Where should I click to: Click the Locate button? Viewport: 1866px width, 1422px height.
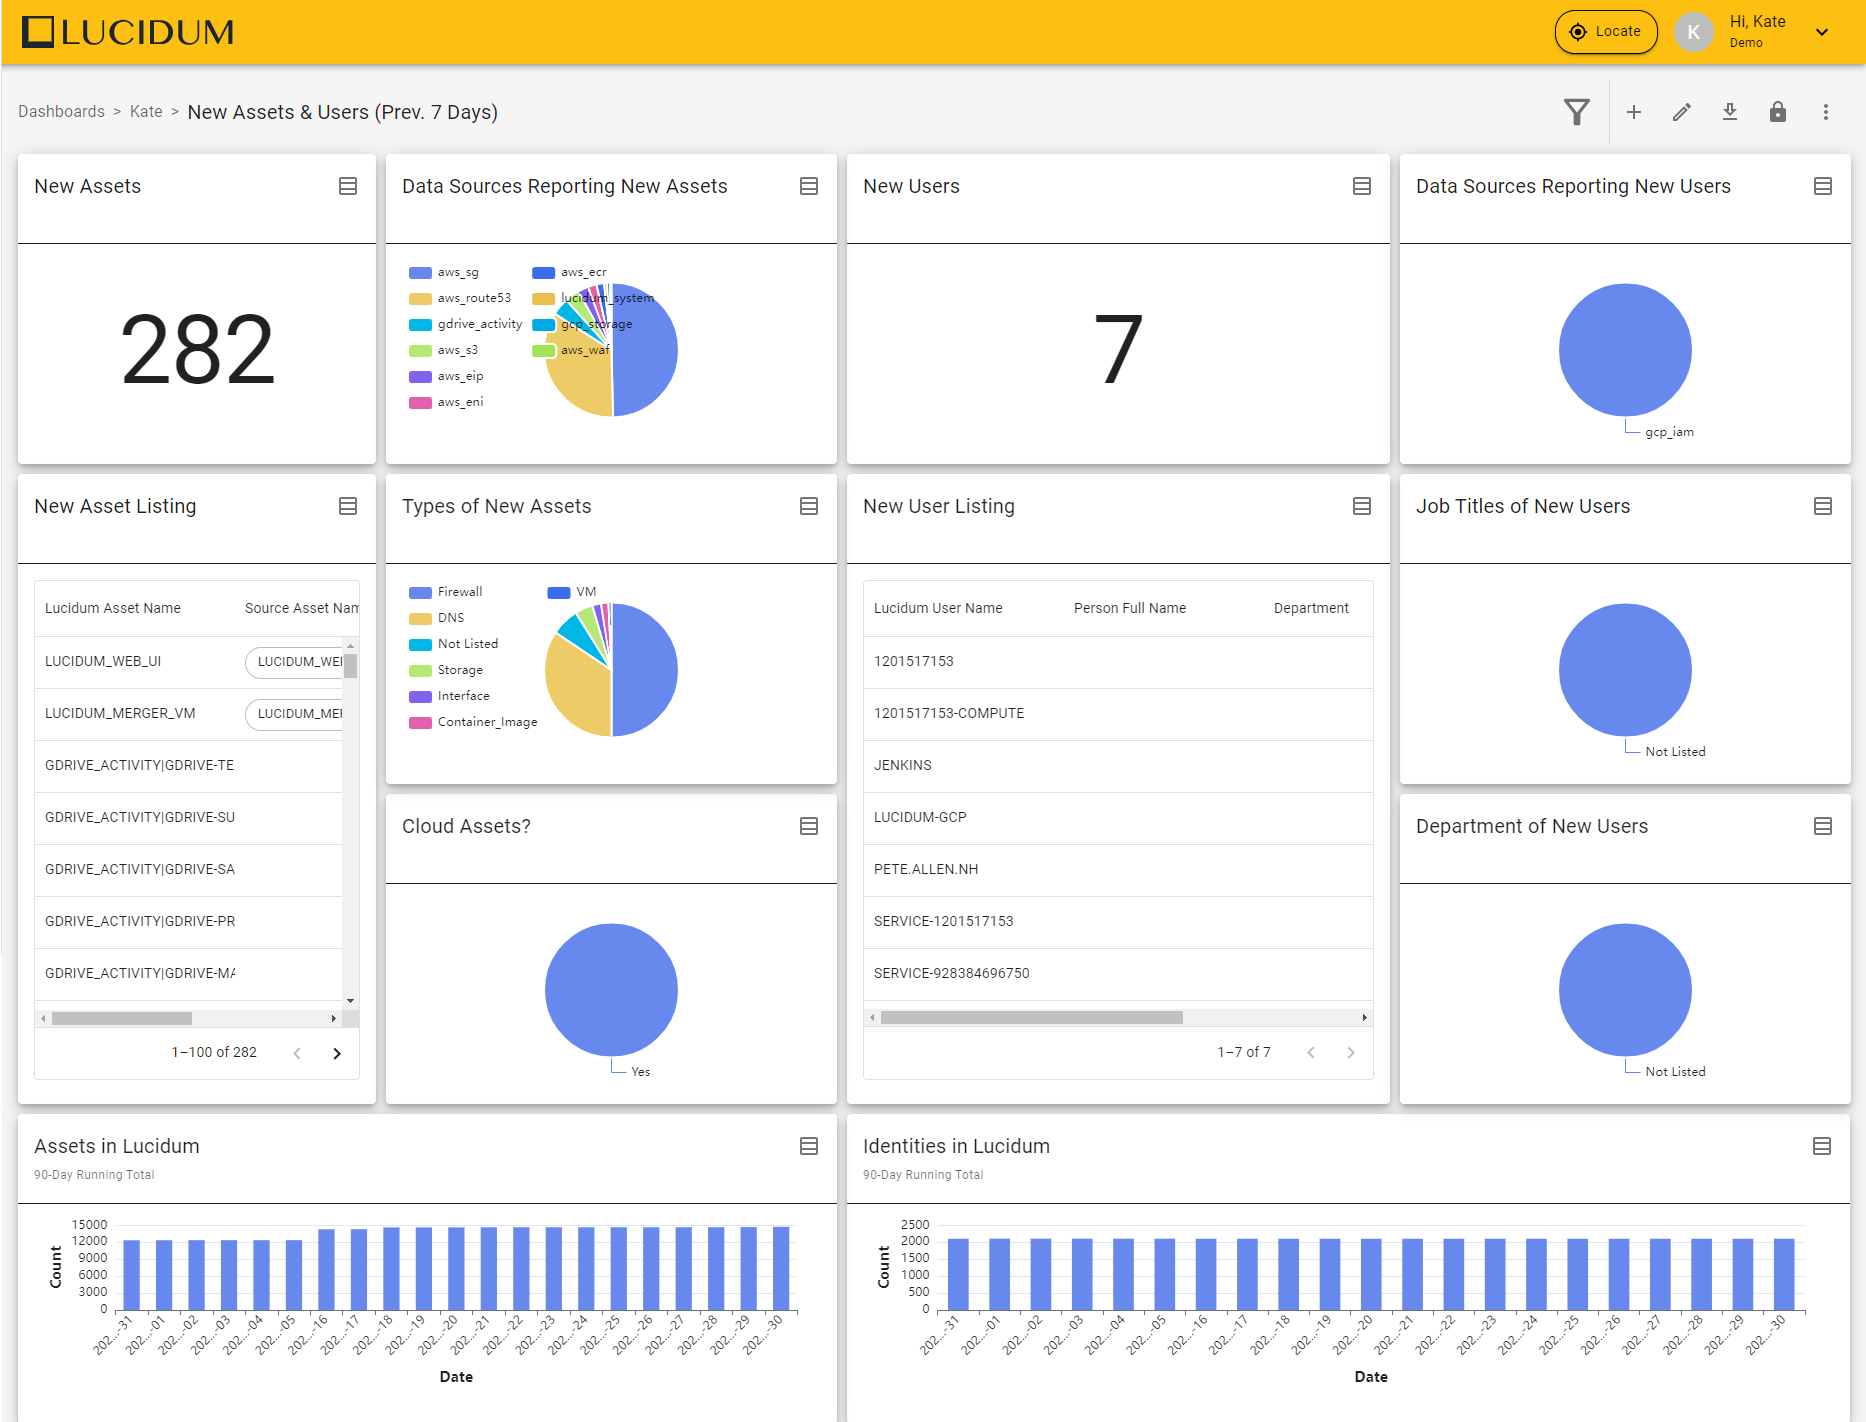click(1606, 32)
